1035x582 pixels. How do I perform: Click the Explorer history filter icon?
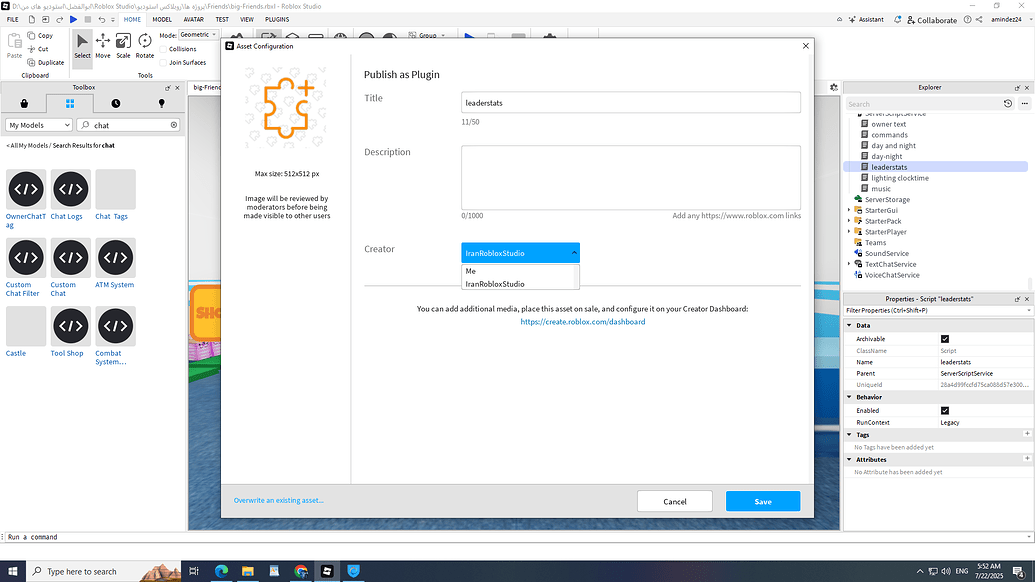click(x=1008, y=104)
